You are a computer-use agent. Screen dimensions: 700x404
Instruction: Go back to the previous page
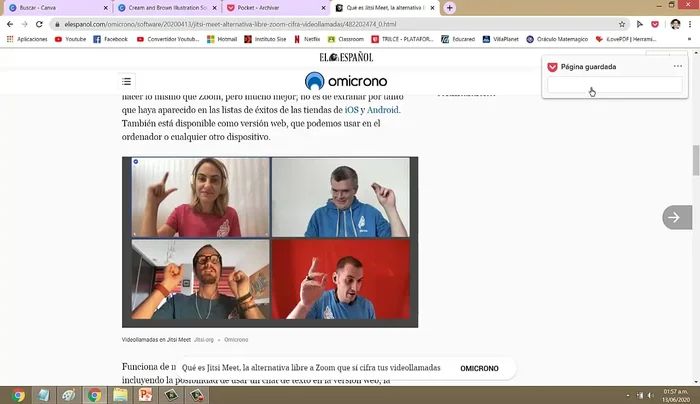10,24
